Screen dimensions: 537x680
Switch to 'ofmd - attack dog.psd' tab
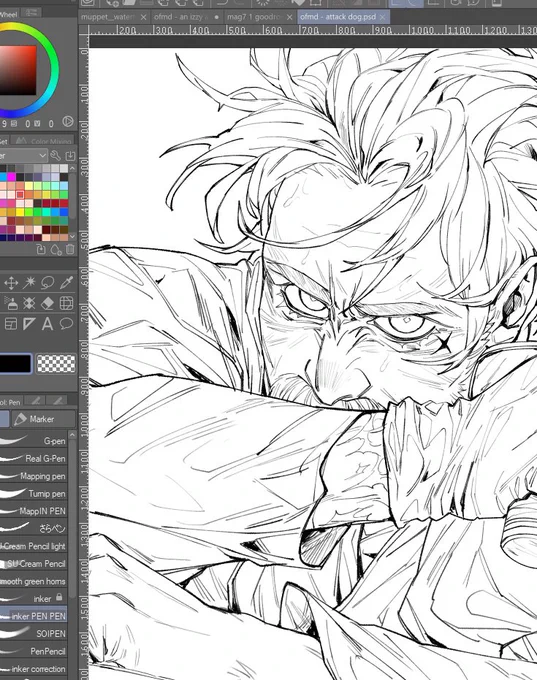tap(338, 17)
